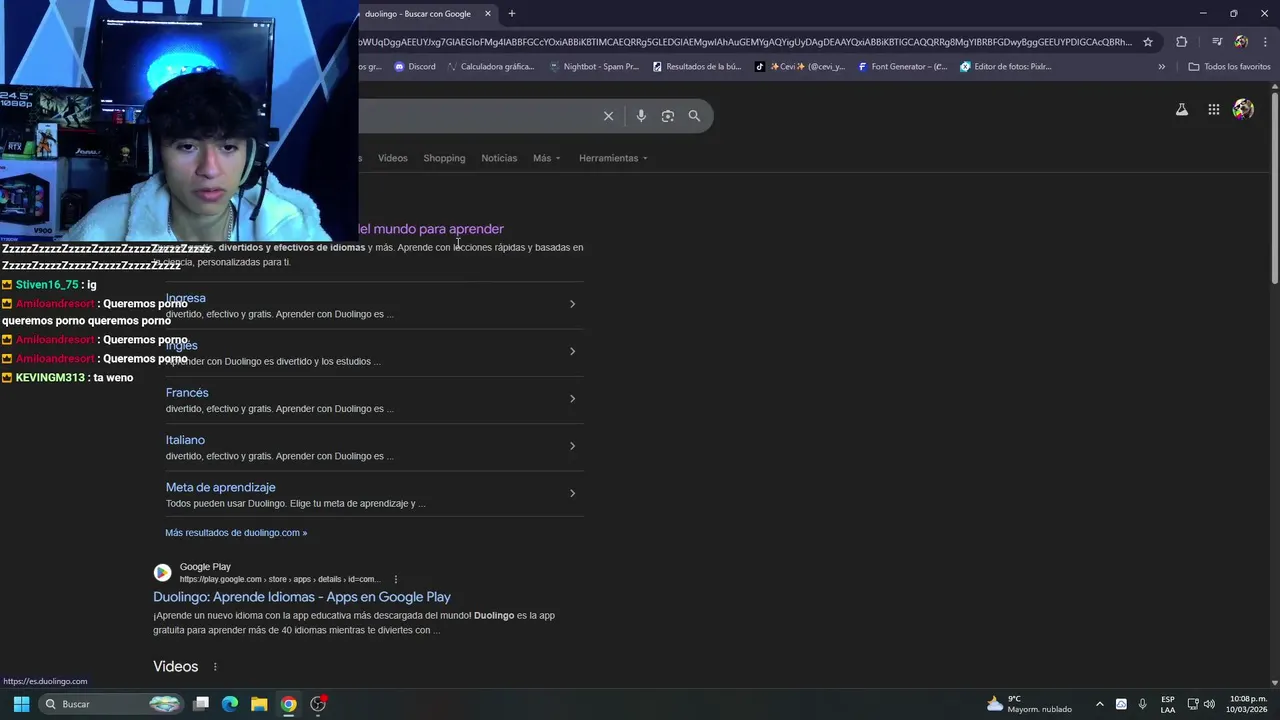Open the weather widget showing 9°C

pos(1029,704)
